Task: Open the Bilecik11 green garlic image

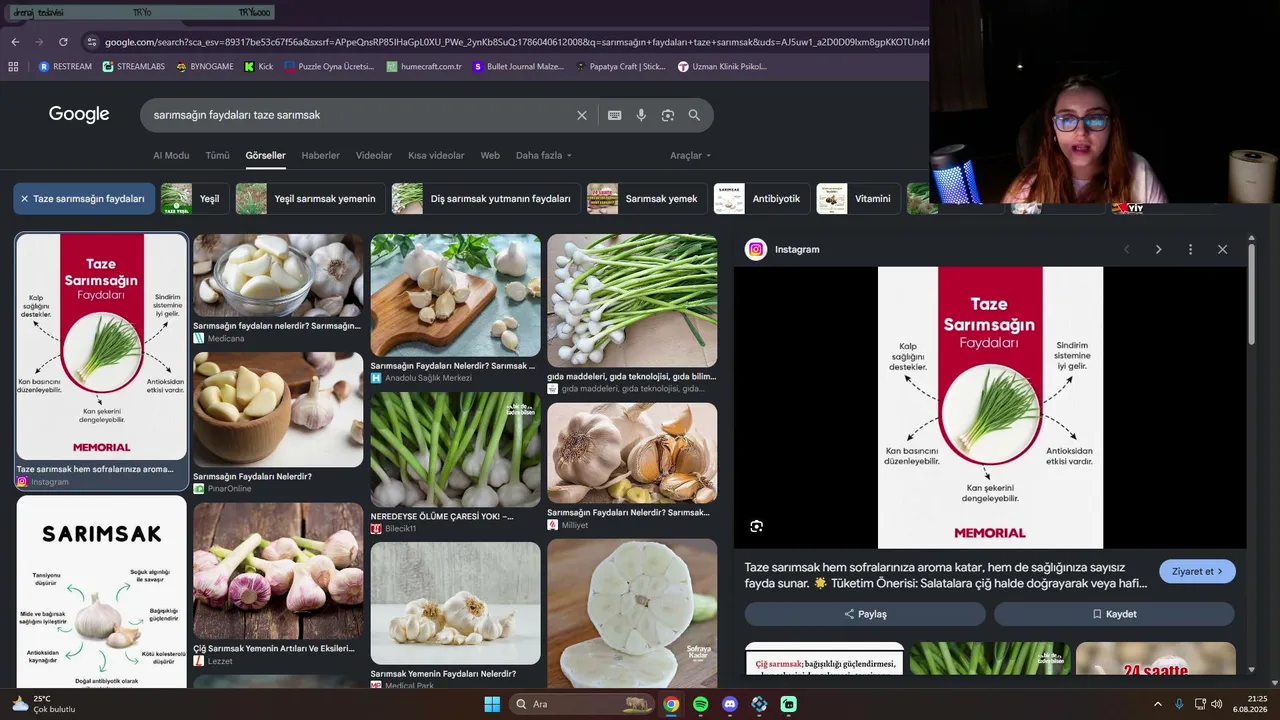Action: (455, 450)
